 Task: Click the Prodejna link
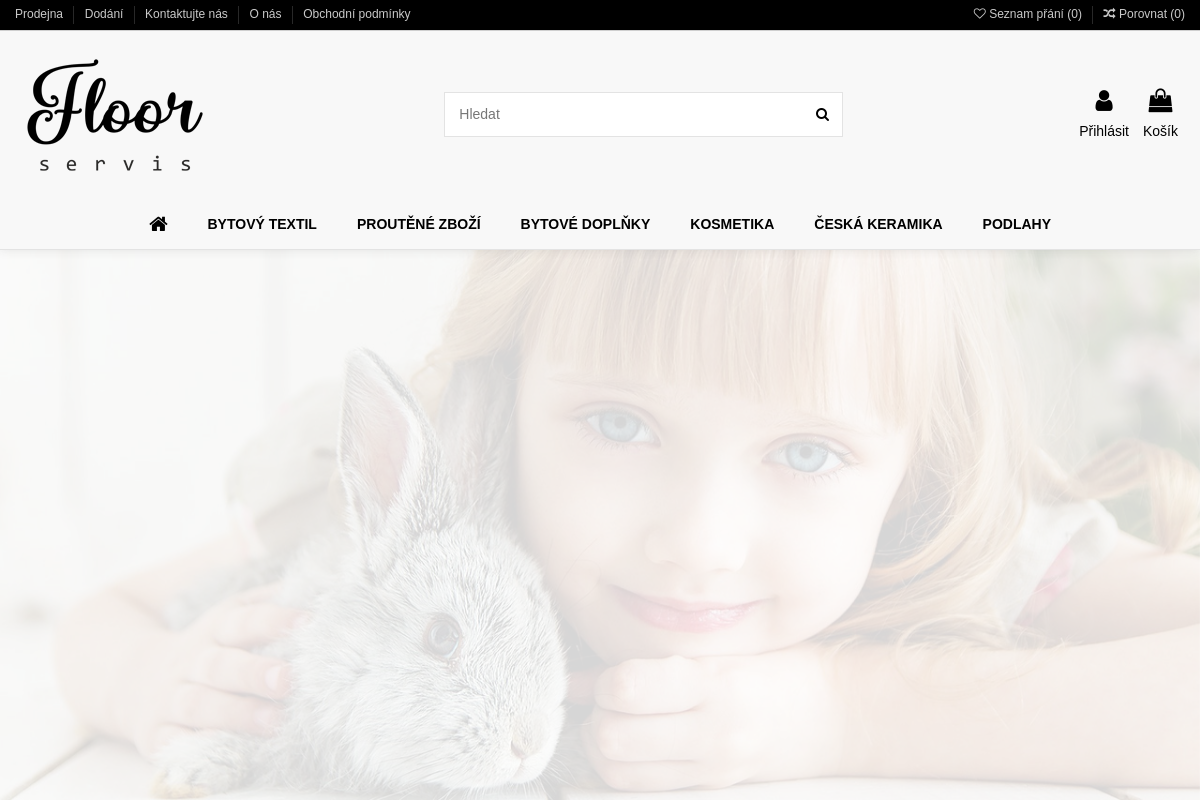point(39,14)
